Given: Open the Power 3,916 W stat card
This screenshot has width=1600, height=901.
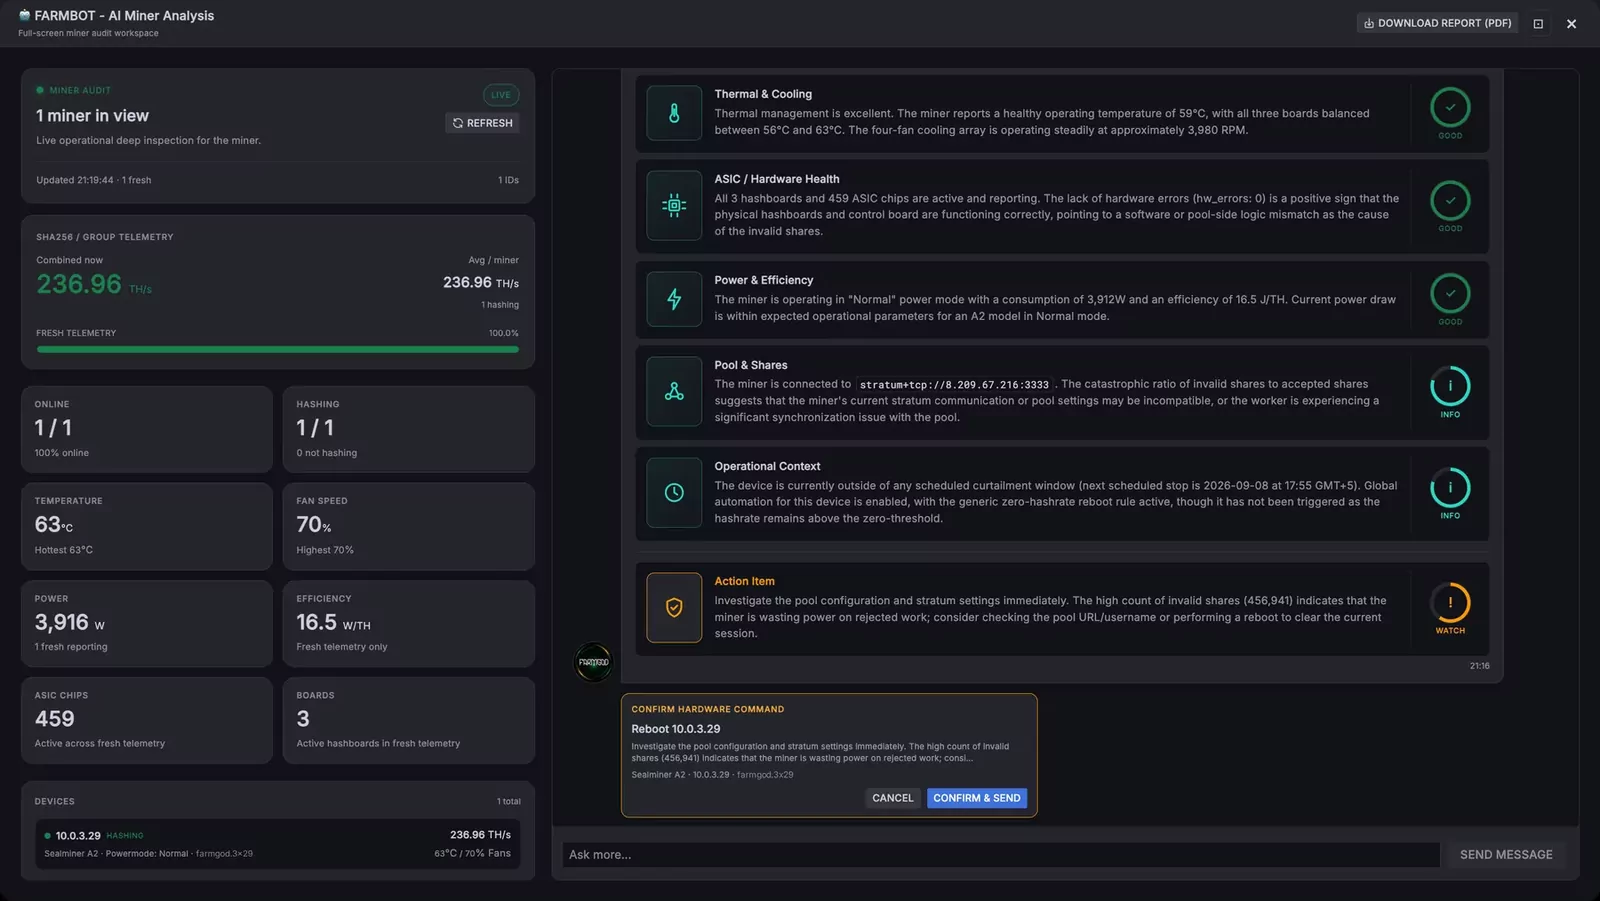Looking at the screenshot, I should point(147,623).
